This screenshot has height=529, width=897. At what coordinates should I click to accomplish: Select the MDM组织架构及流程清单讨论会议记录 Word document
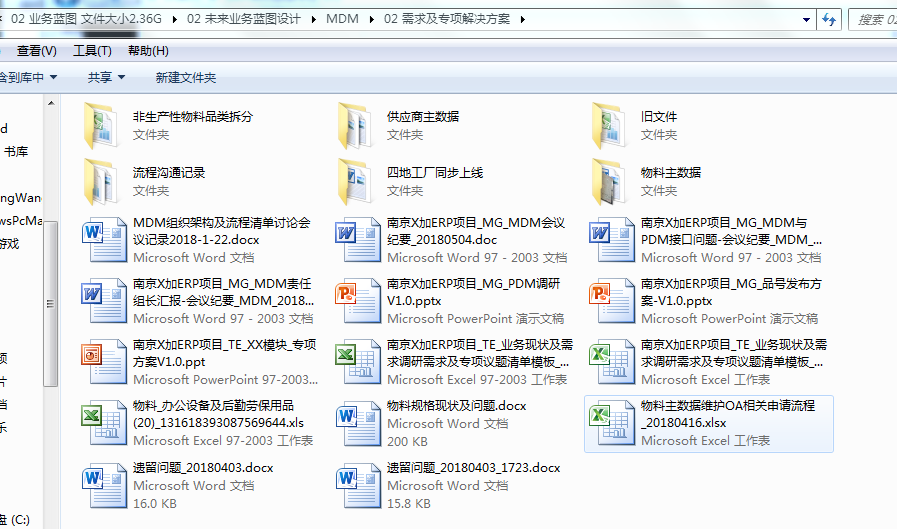[x=221, y=231]
